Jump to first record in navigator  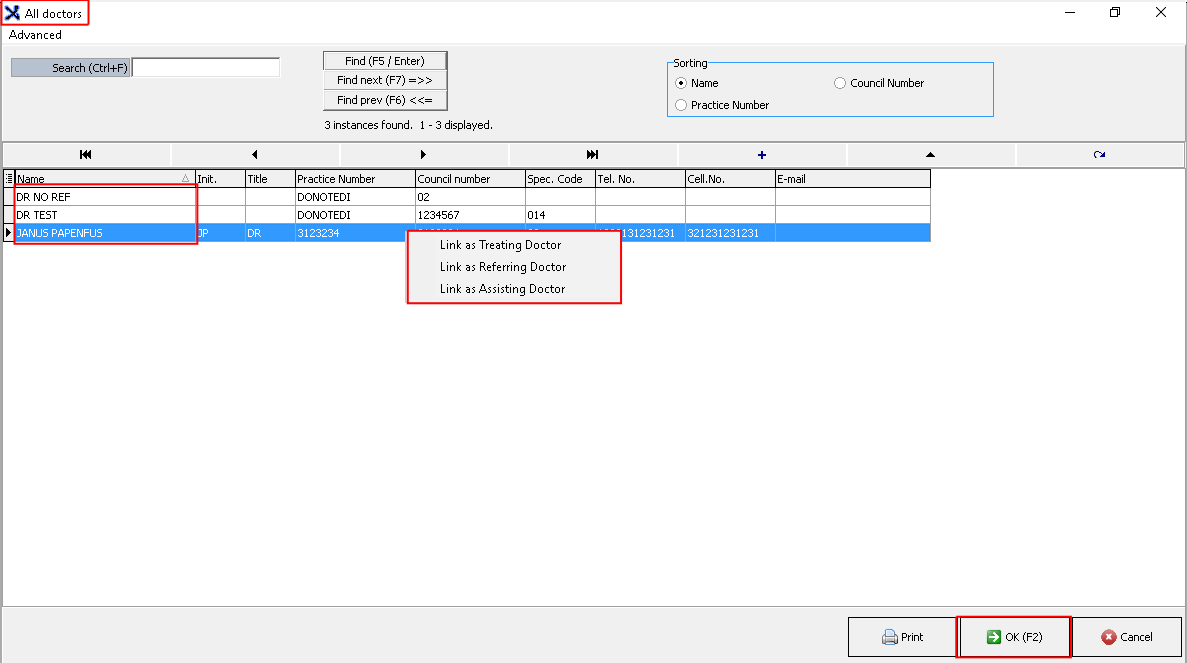pos(86,155)
